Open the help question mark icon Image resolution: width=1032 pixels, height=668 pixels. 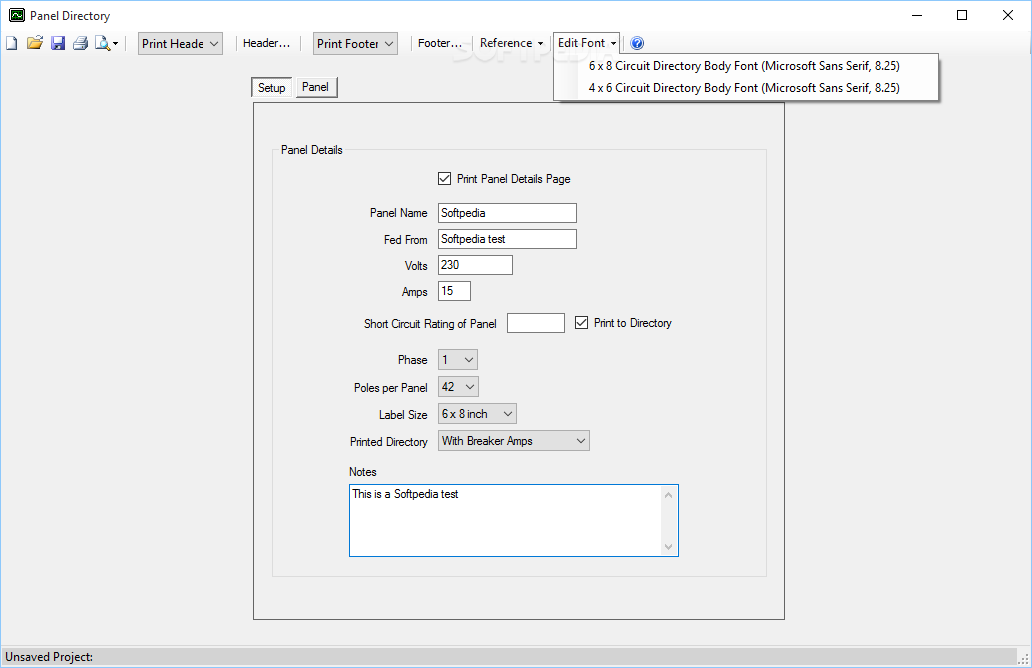[x=637, y=43]
